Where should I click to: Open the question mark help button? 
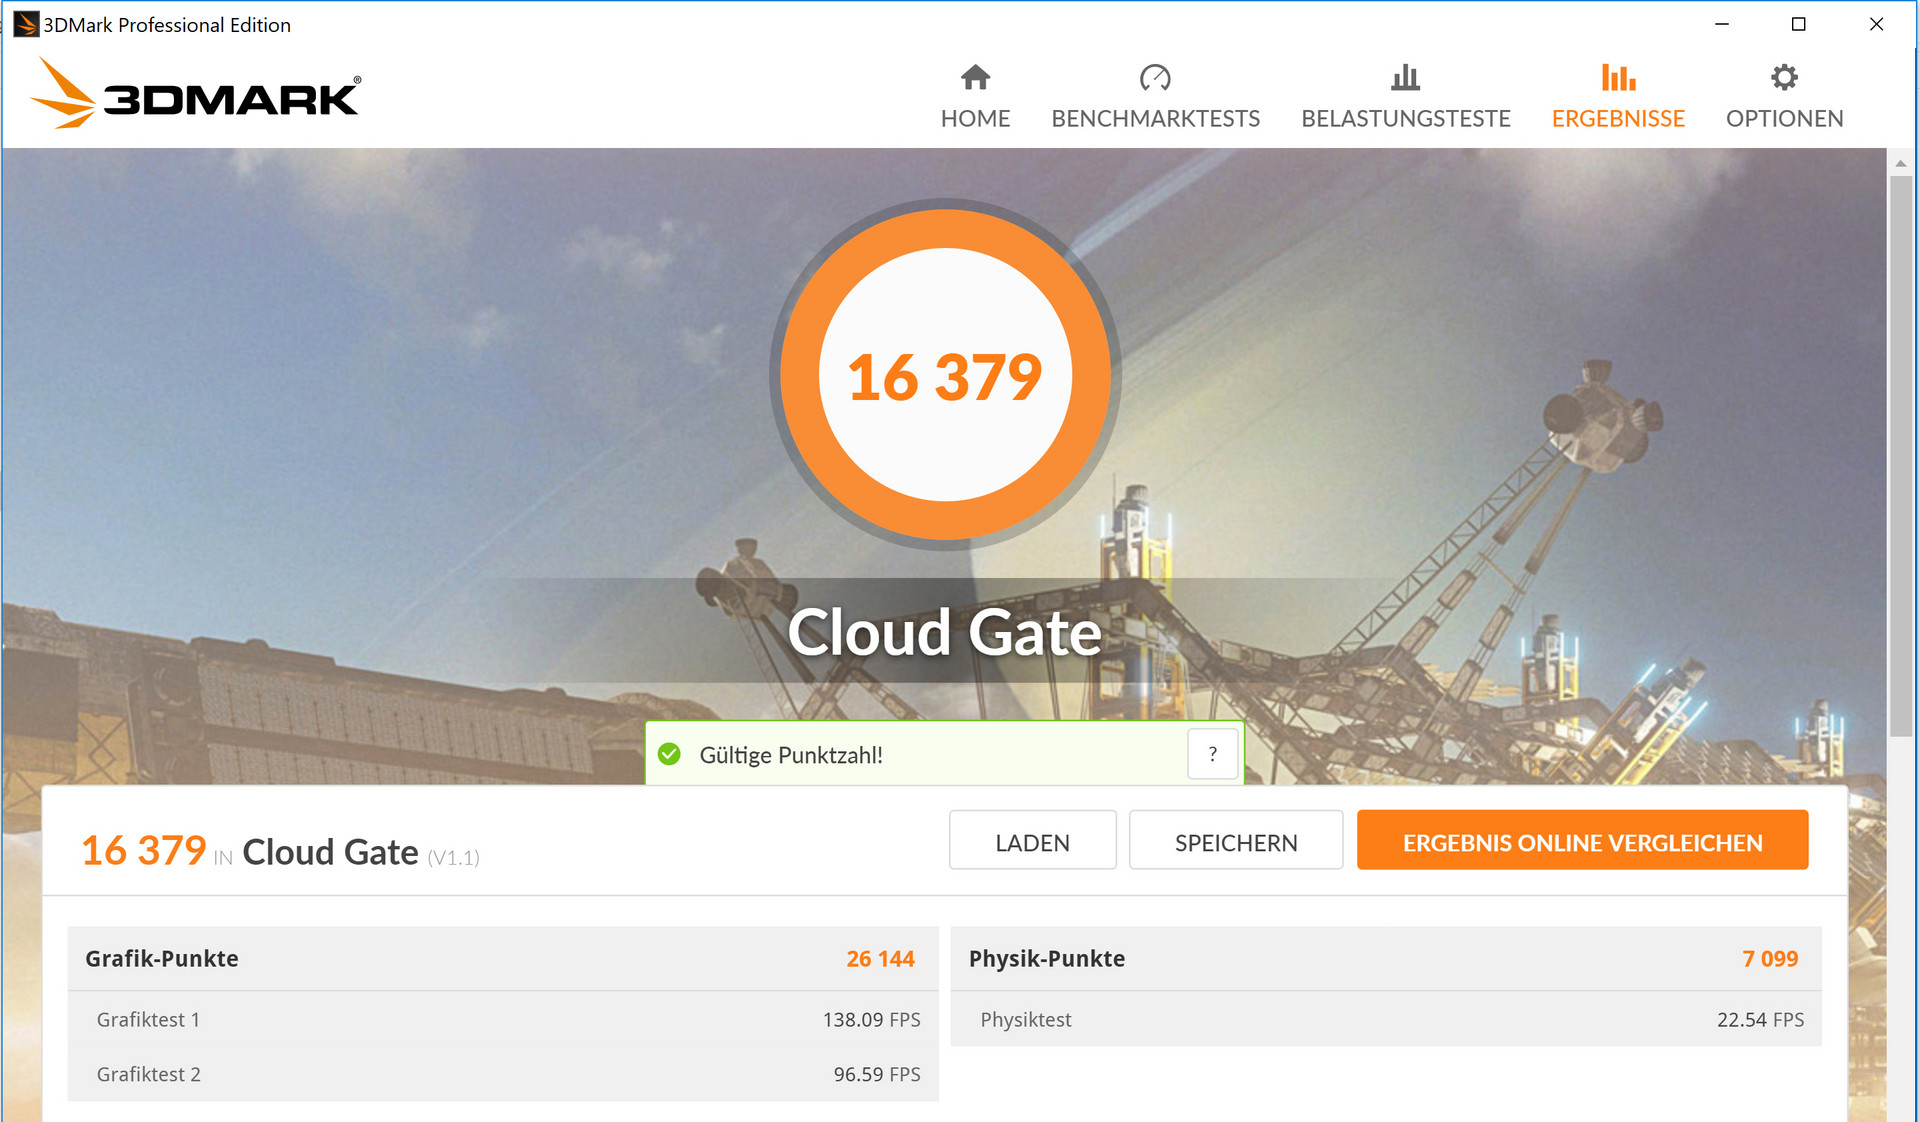(1213, 754)
